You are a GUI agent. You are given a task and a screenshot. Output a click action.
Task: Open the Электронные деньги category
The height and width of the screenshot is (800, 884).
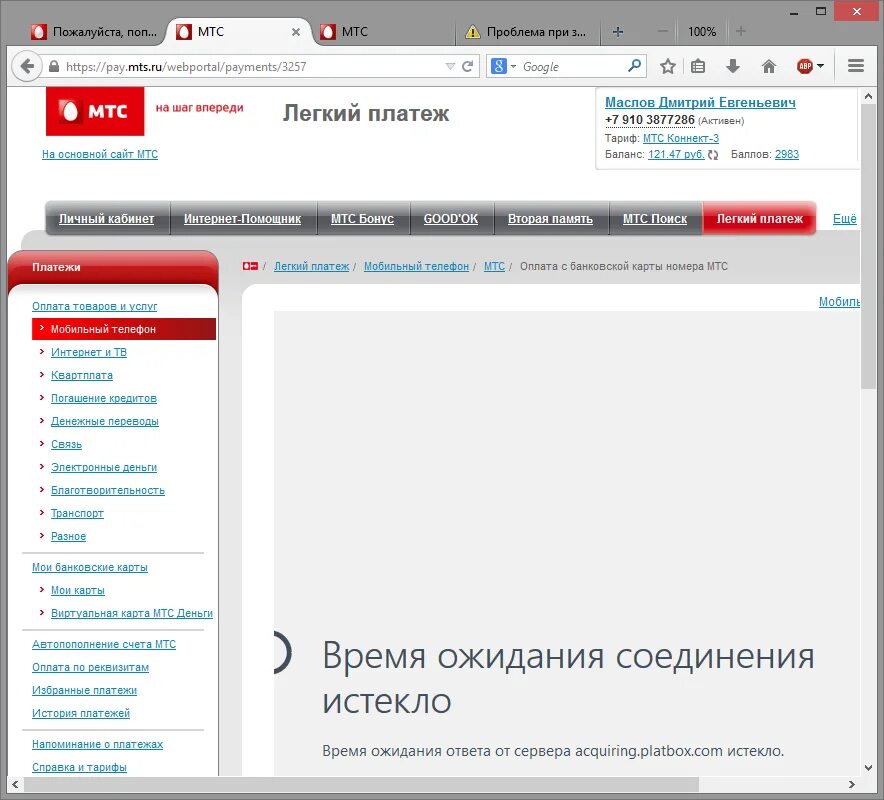coord(104,467)
